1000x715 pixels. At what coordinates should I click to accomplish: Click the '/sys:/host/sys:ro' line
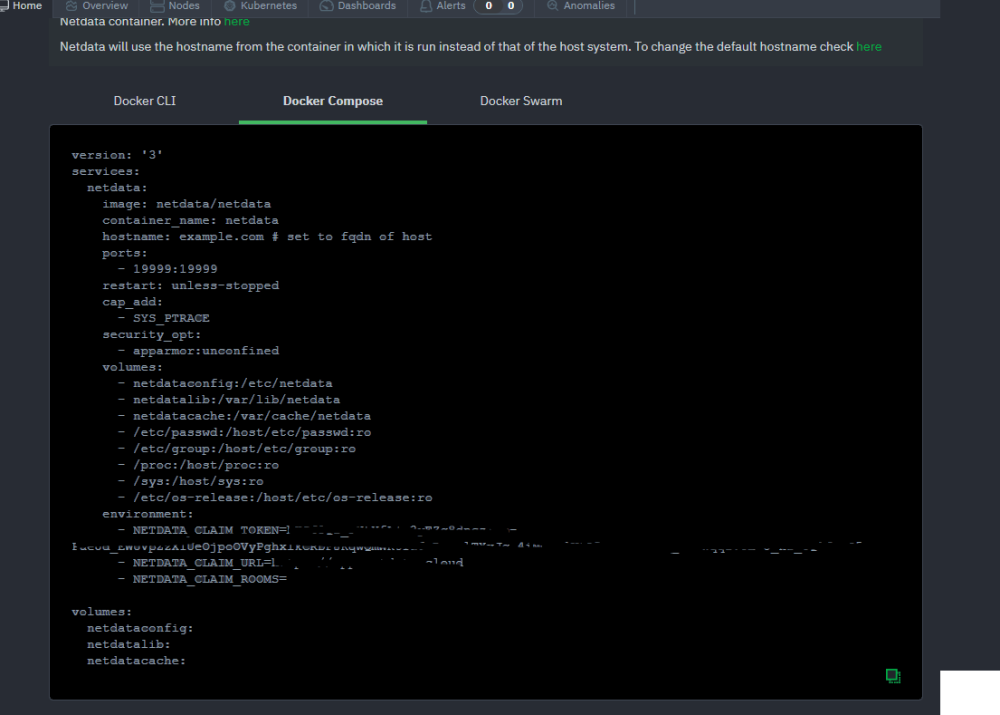191,482
